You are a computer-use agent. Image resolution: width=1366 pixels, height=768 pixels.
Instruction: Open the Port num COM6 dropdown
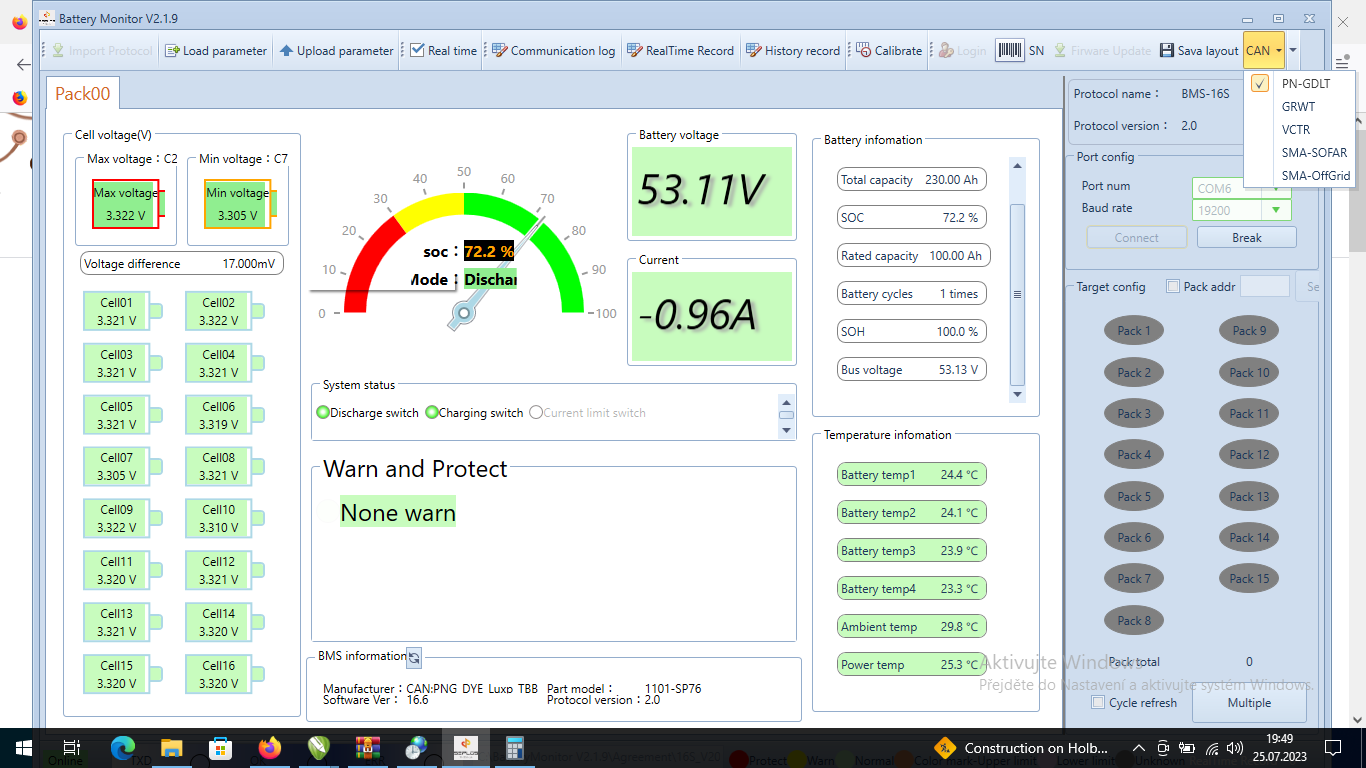click(1276, 188)
